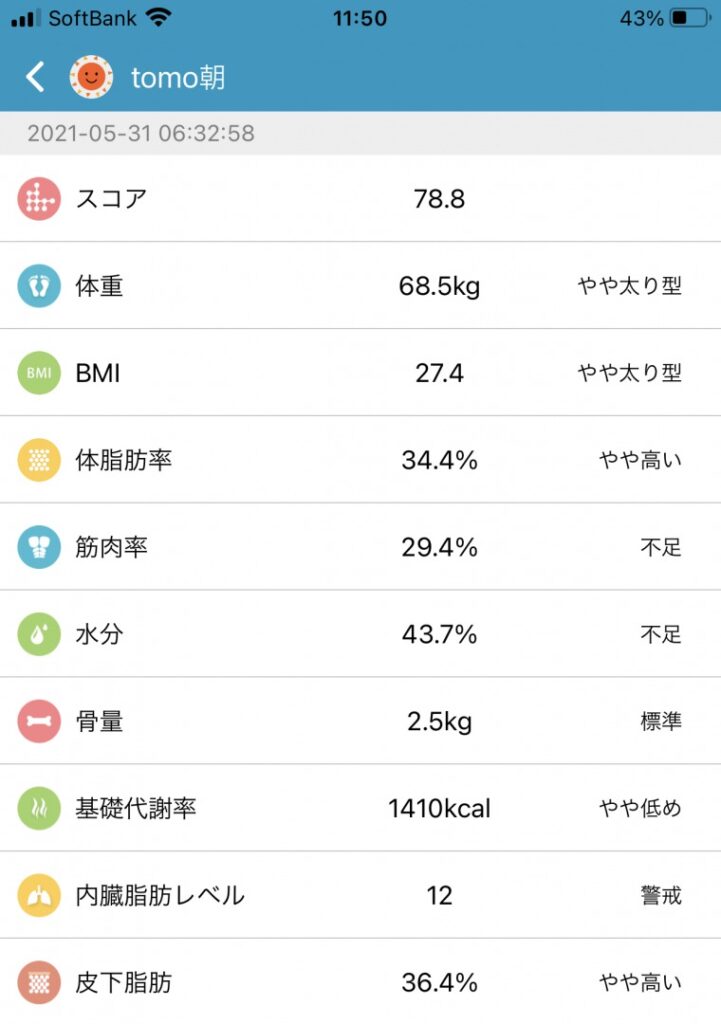
Task: Open the 基礎代謝率 1410kcal value
Action: 440,808
